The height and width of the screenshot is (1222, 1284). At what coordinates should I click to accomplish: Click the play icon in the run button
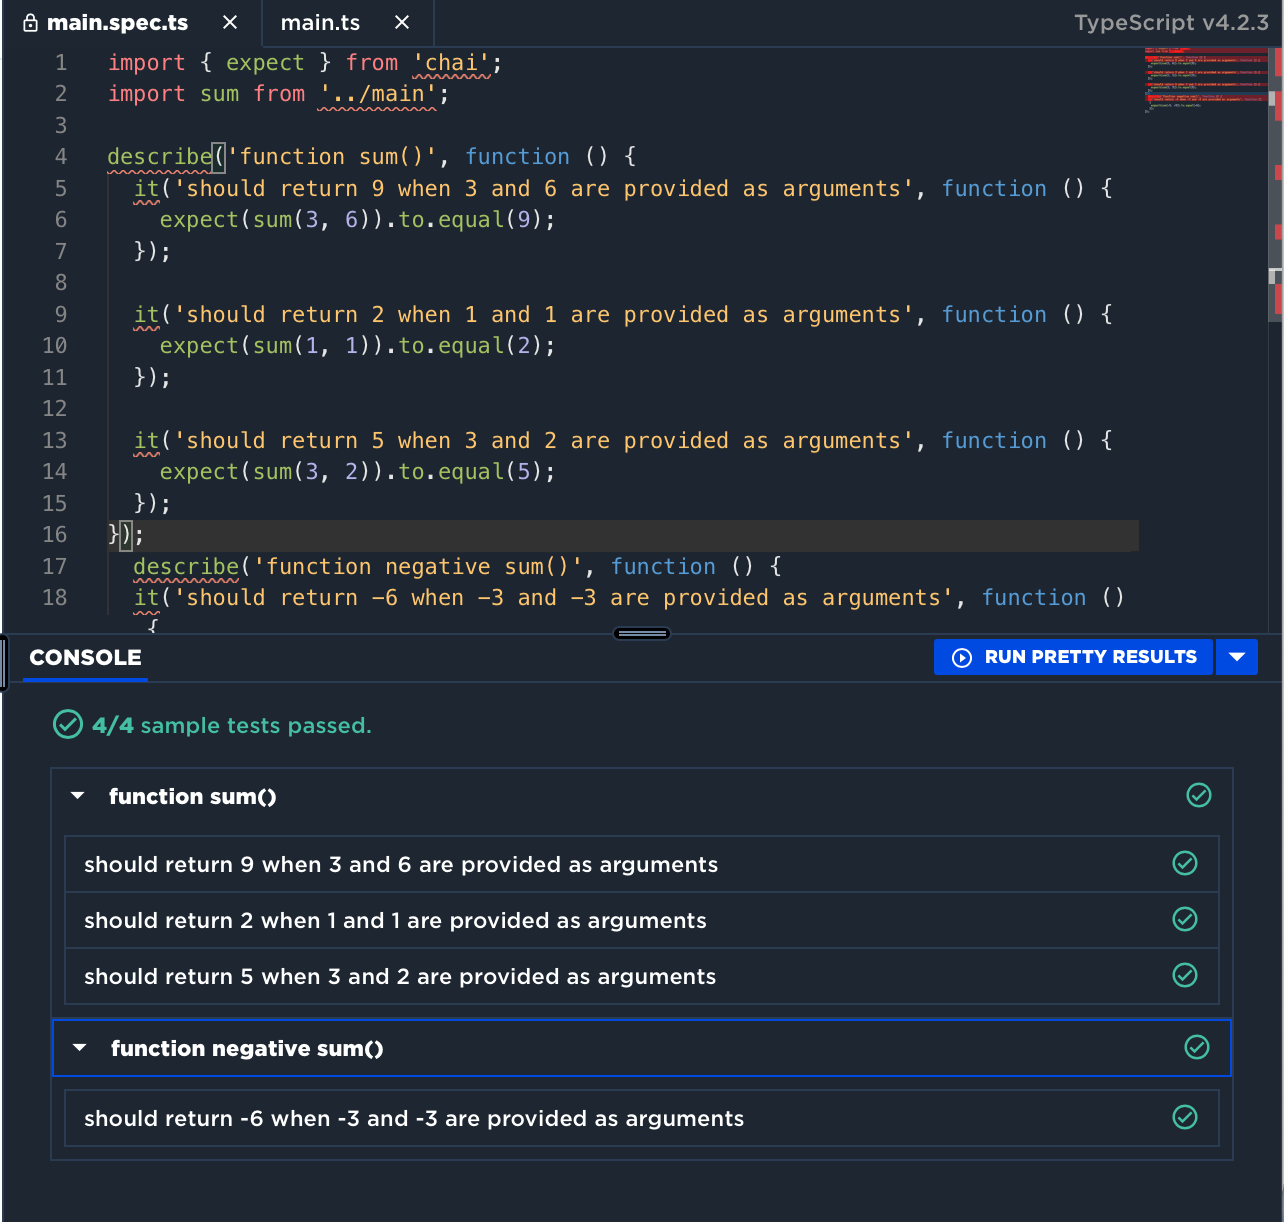coord(962,657)
